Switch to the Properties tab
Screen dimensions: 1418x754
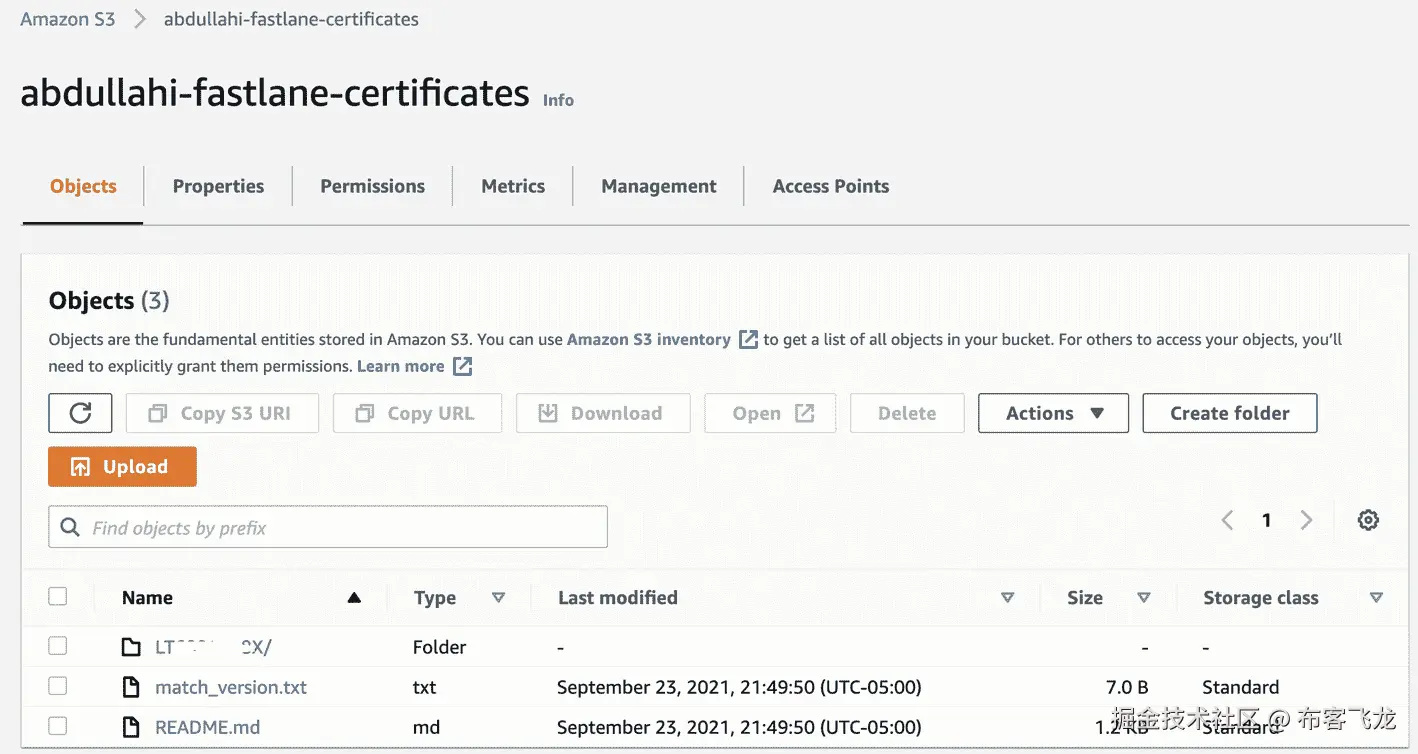pos(218,186)
